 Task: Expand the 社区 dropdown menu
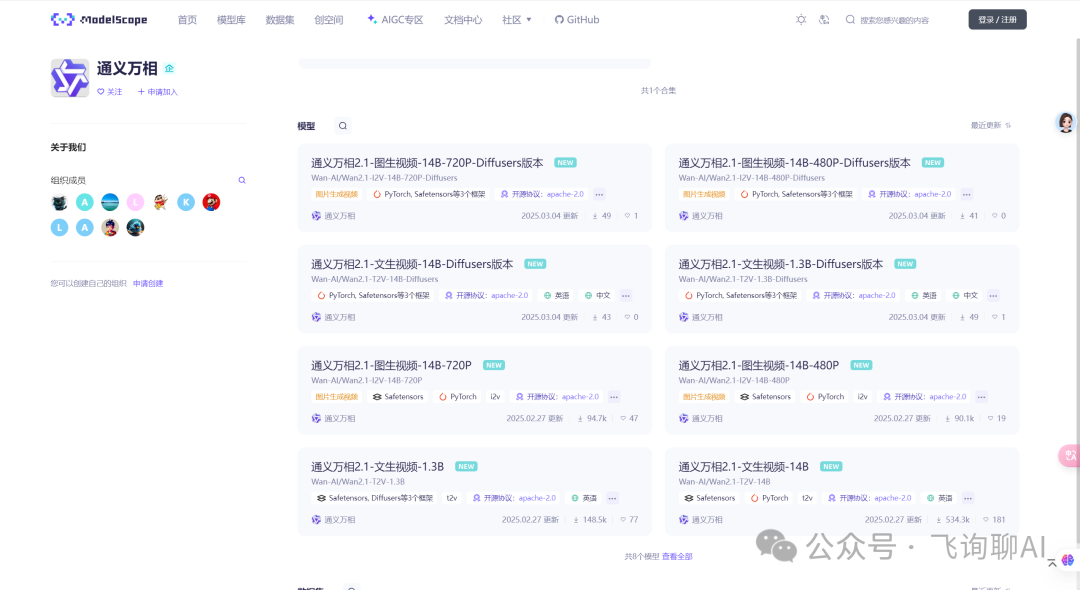point(517,20)
